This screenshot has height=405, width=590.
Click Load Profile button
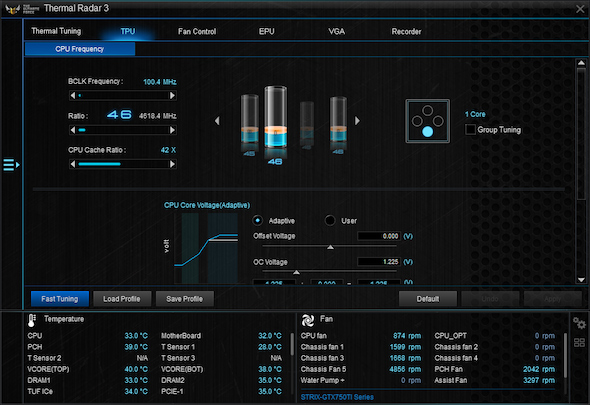(122, 299)
